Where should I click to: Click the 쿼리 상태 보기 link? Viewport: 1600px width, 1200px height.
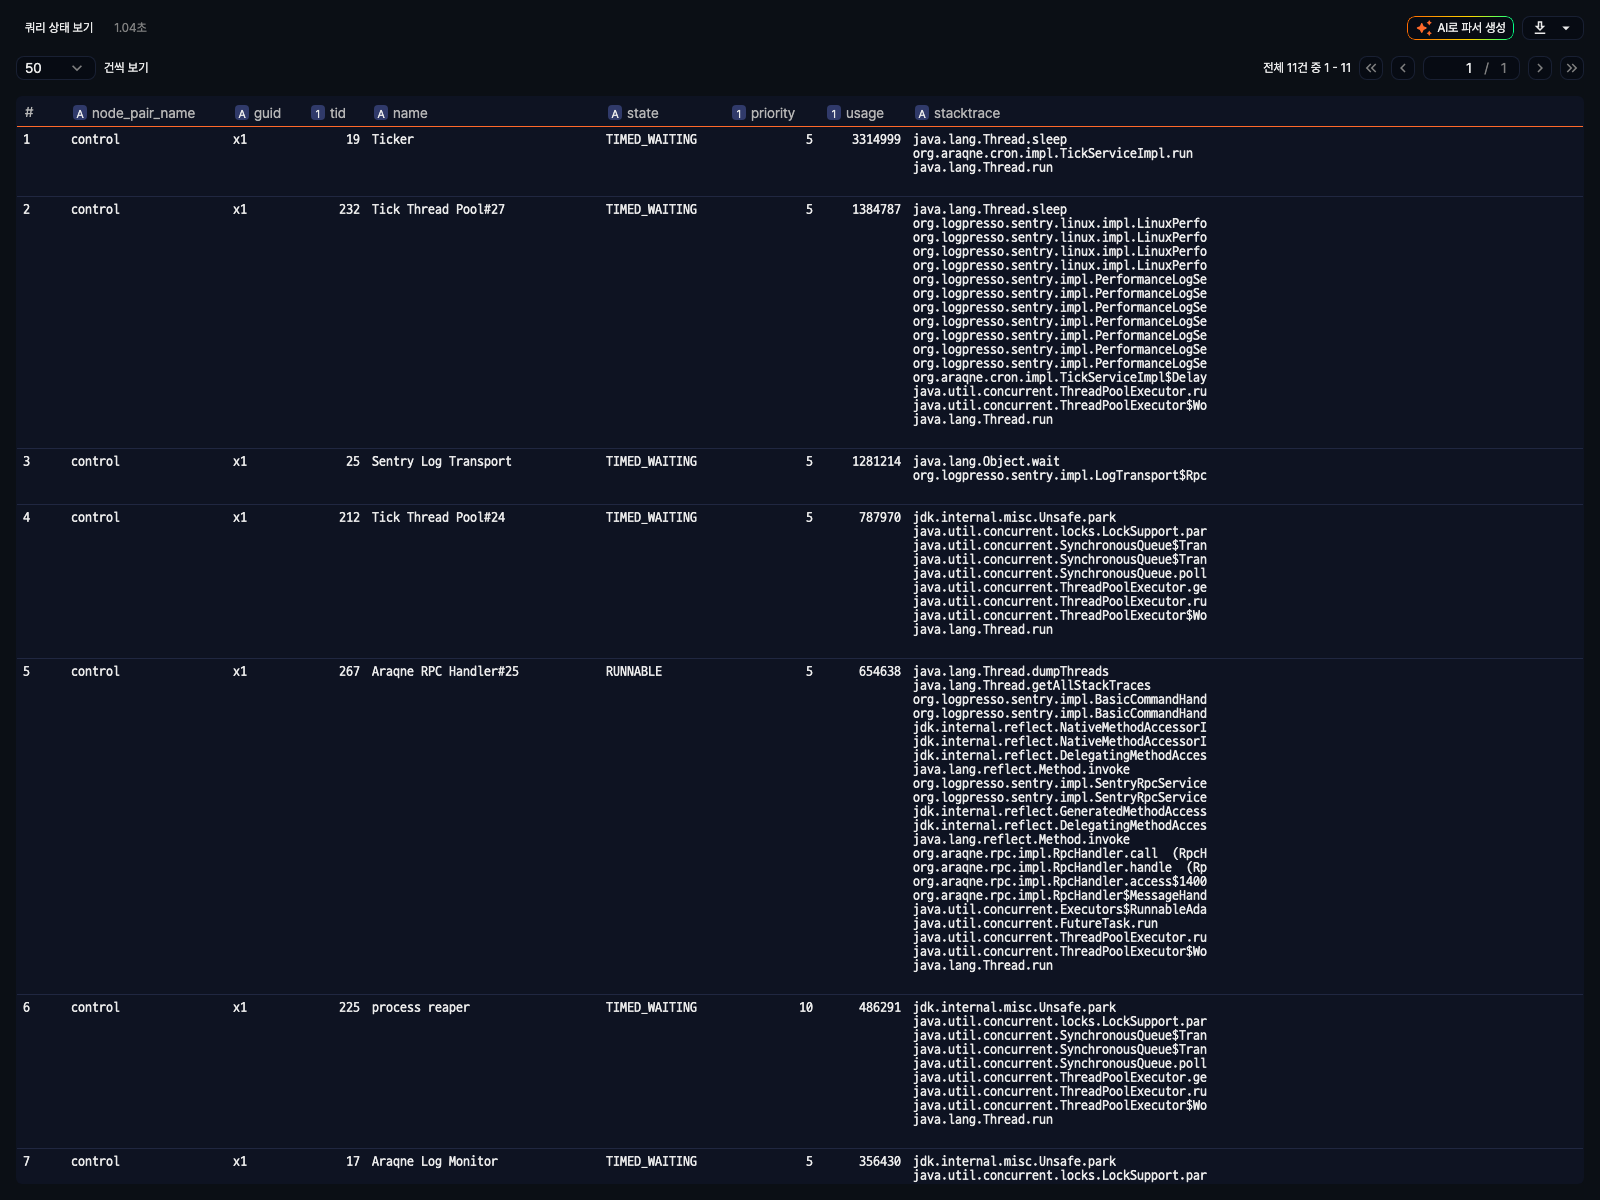59,28
